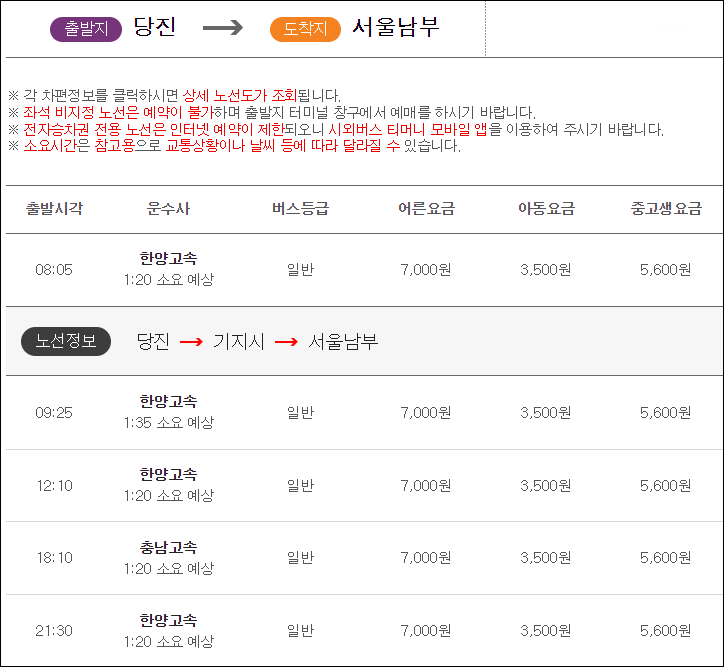Image resolution: width=724 pixels, height=667 pixels.
Task: Open the 08:05 departure row
Action: coord(365,270)
